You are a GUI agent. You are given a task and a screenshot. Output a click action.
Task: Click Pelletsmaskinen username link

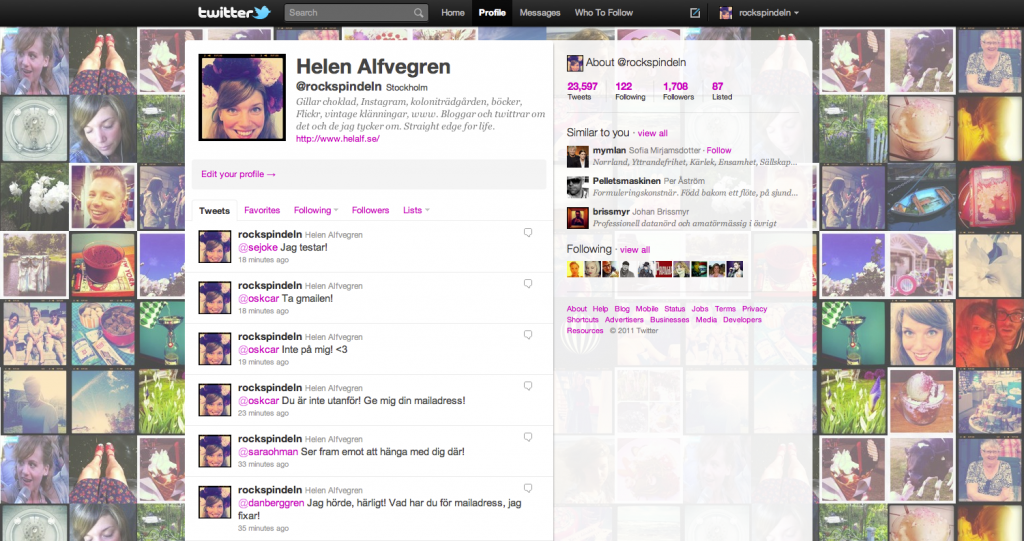pyautogui.click(x=626, y=181)
